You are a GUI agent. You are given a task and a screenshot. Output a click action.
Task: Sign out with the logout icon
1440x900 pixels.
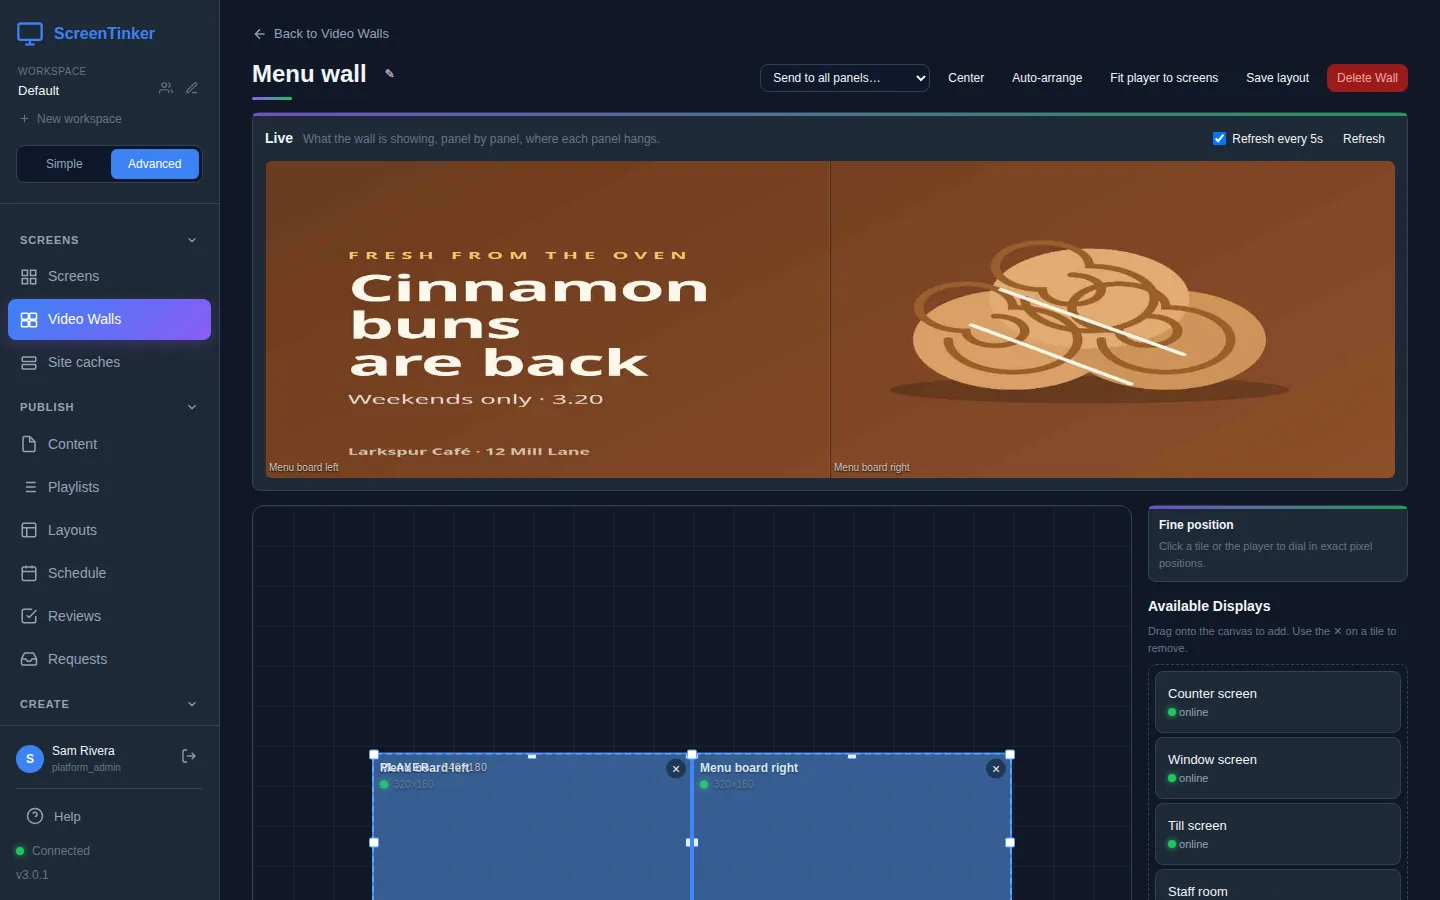188,757
